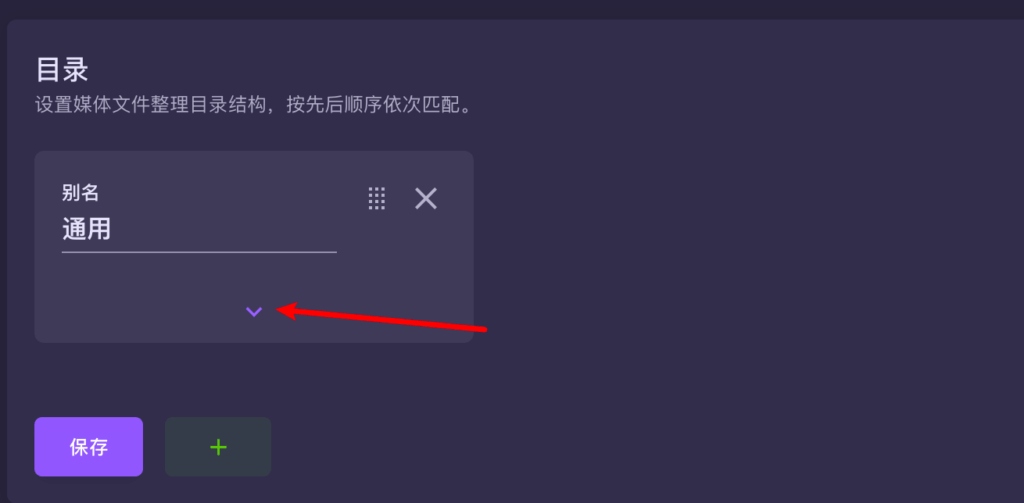This screenshot has width=1024, height=503.
Task: Delete directory entry using the cross icon
Action: pyautogui.click(x=426, y=198)
